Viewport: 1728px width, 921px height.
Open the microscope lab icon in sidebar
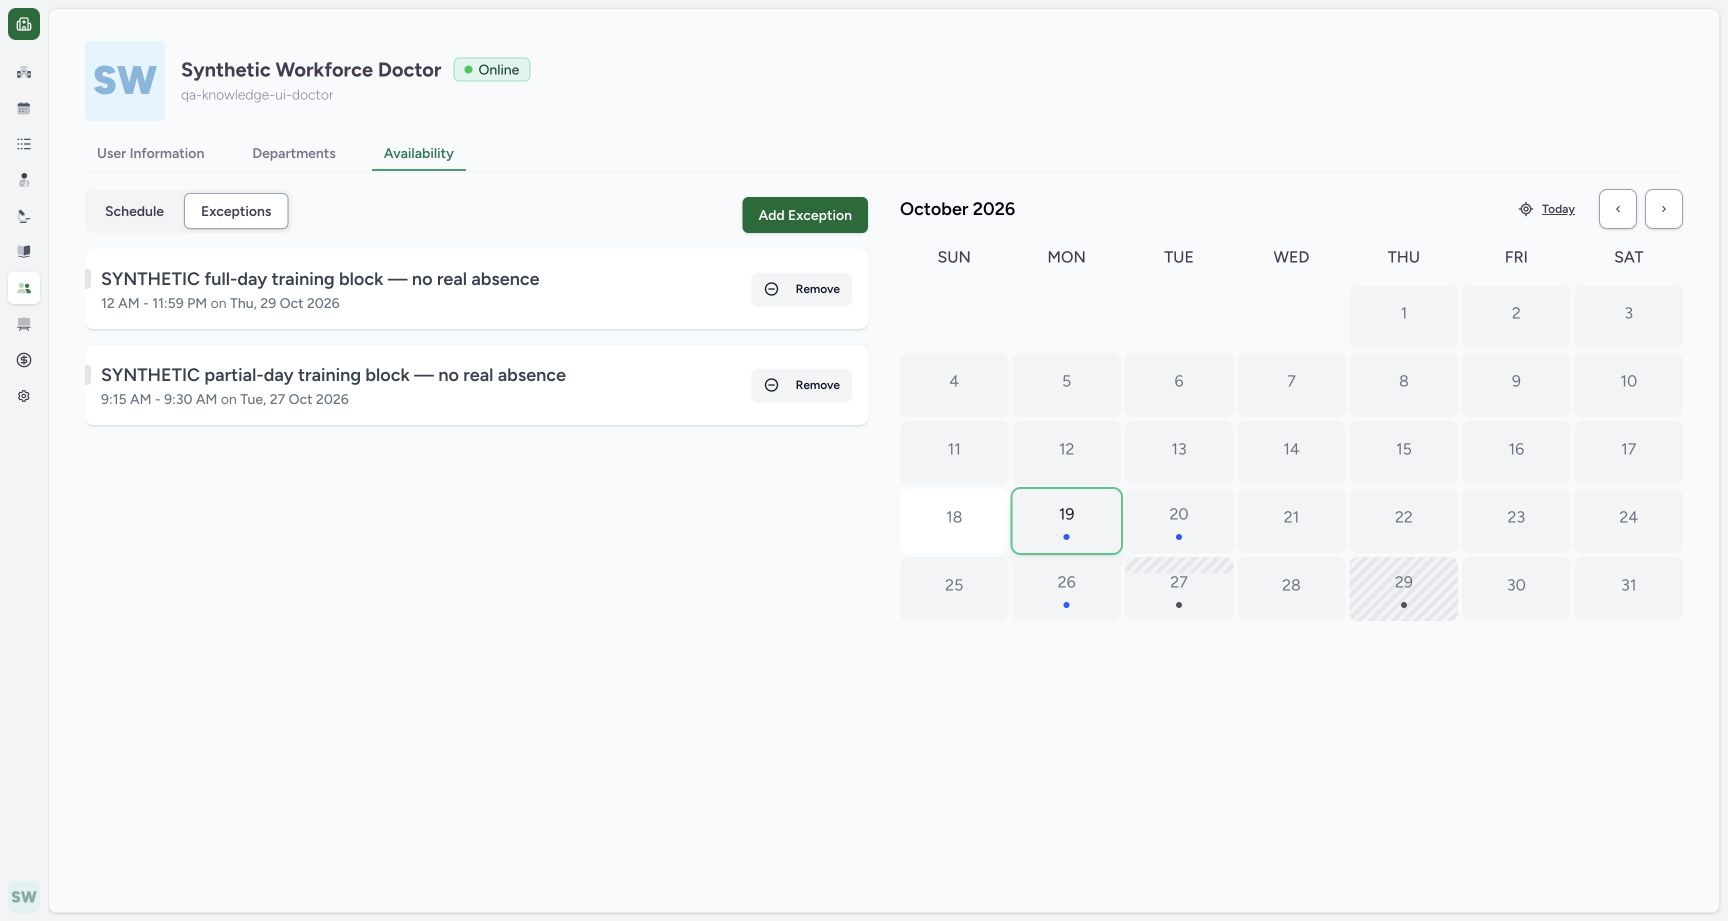click(x=24, y=216)
